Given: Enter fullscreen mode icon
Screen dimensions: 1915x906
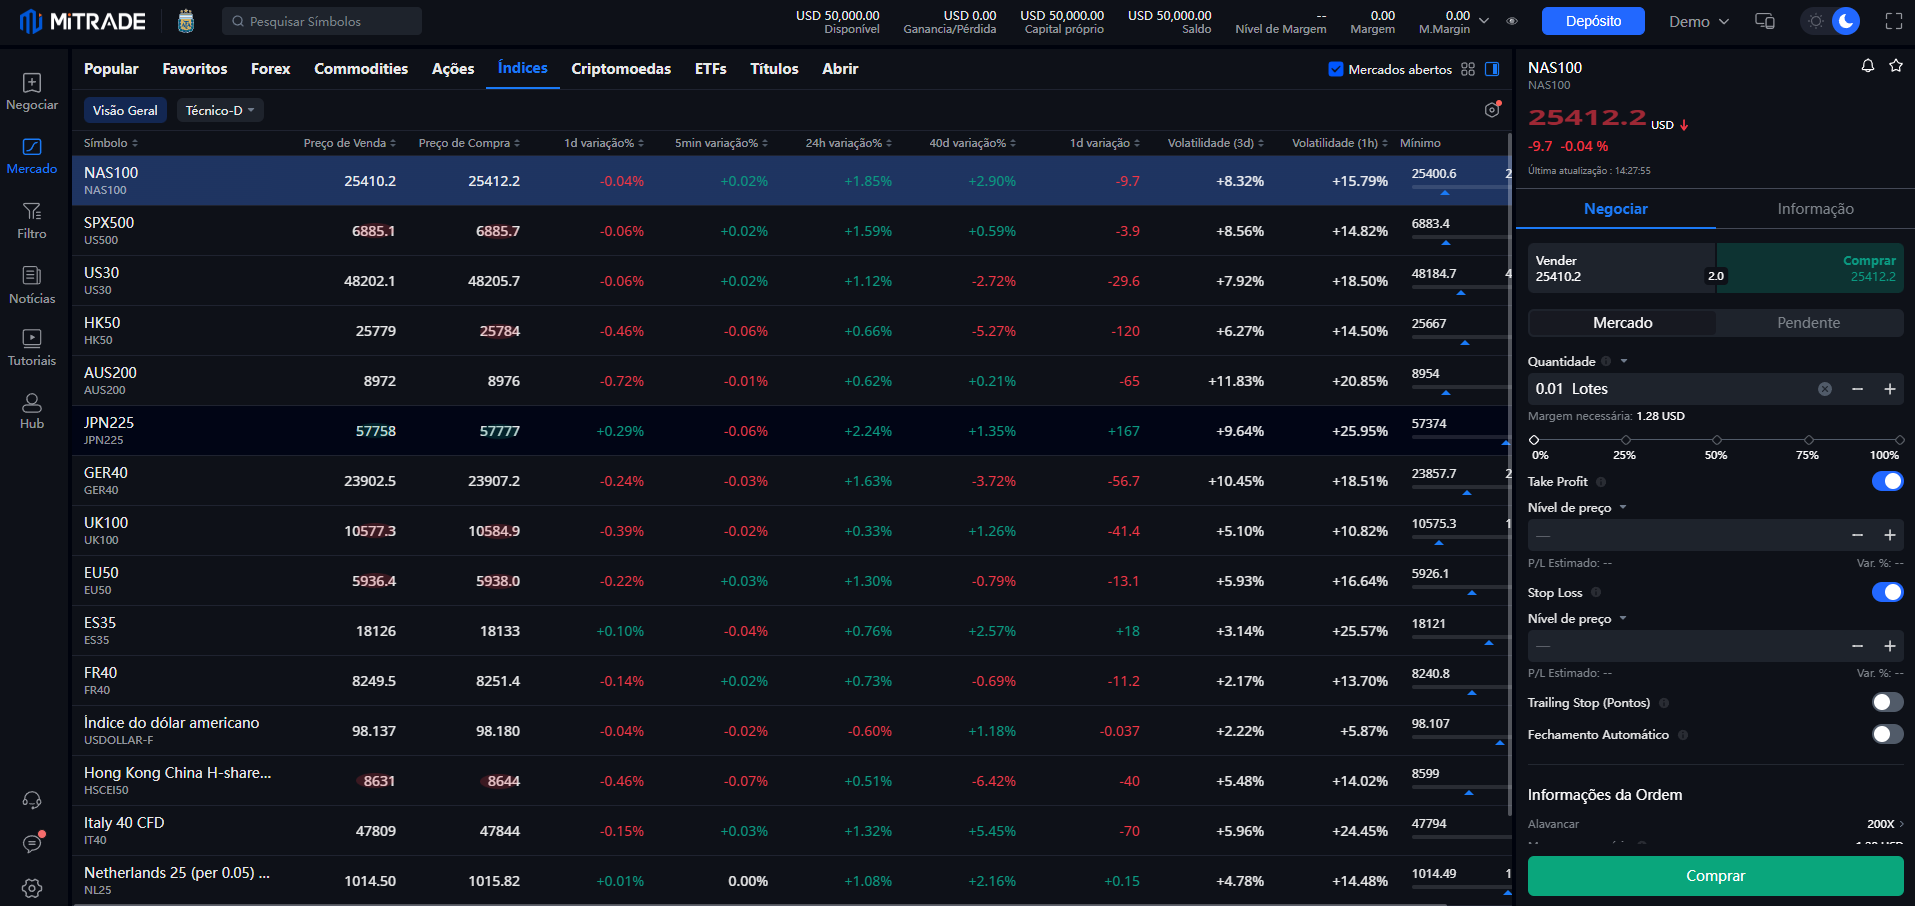Looking at the screenshot, I should coord(1893,21).
